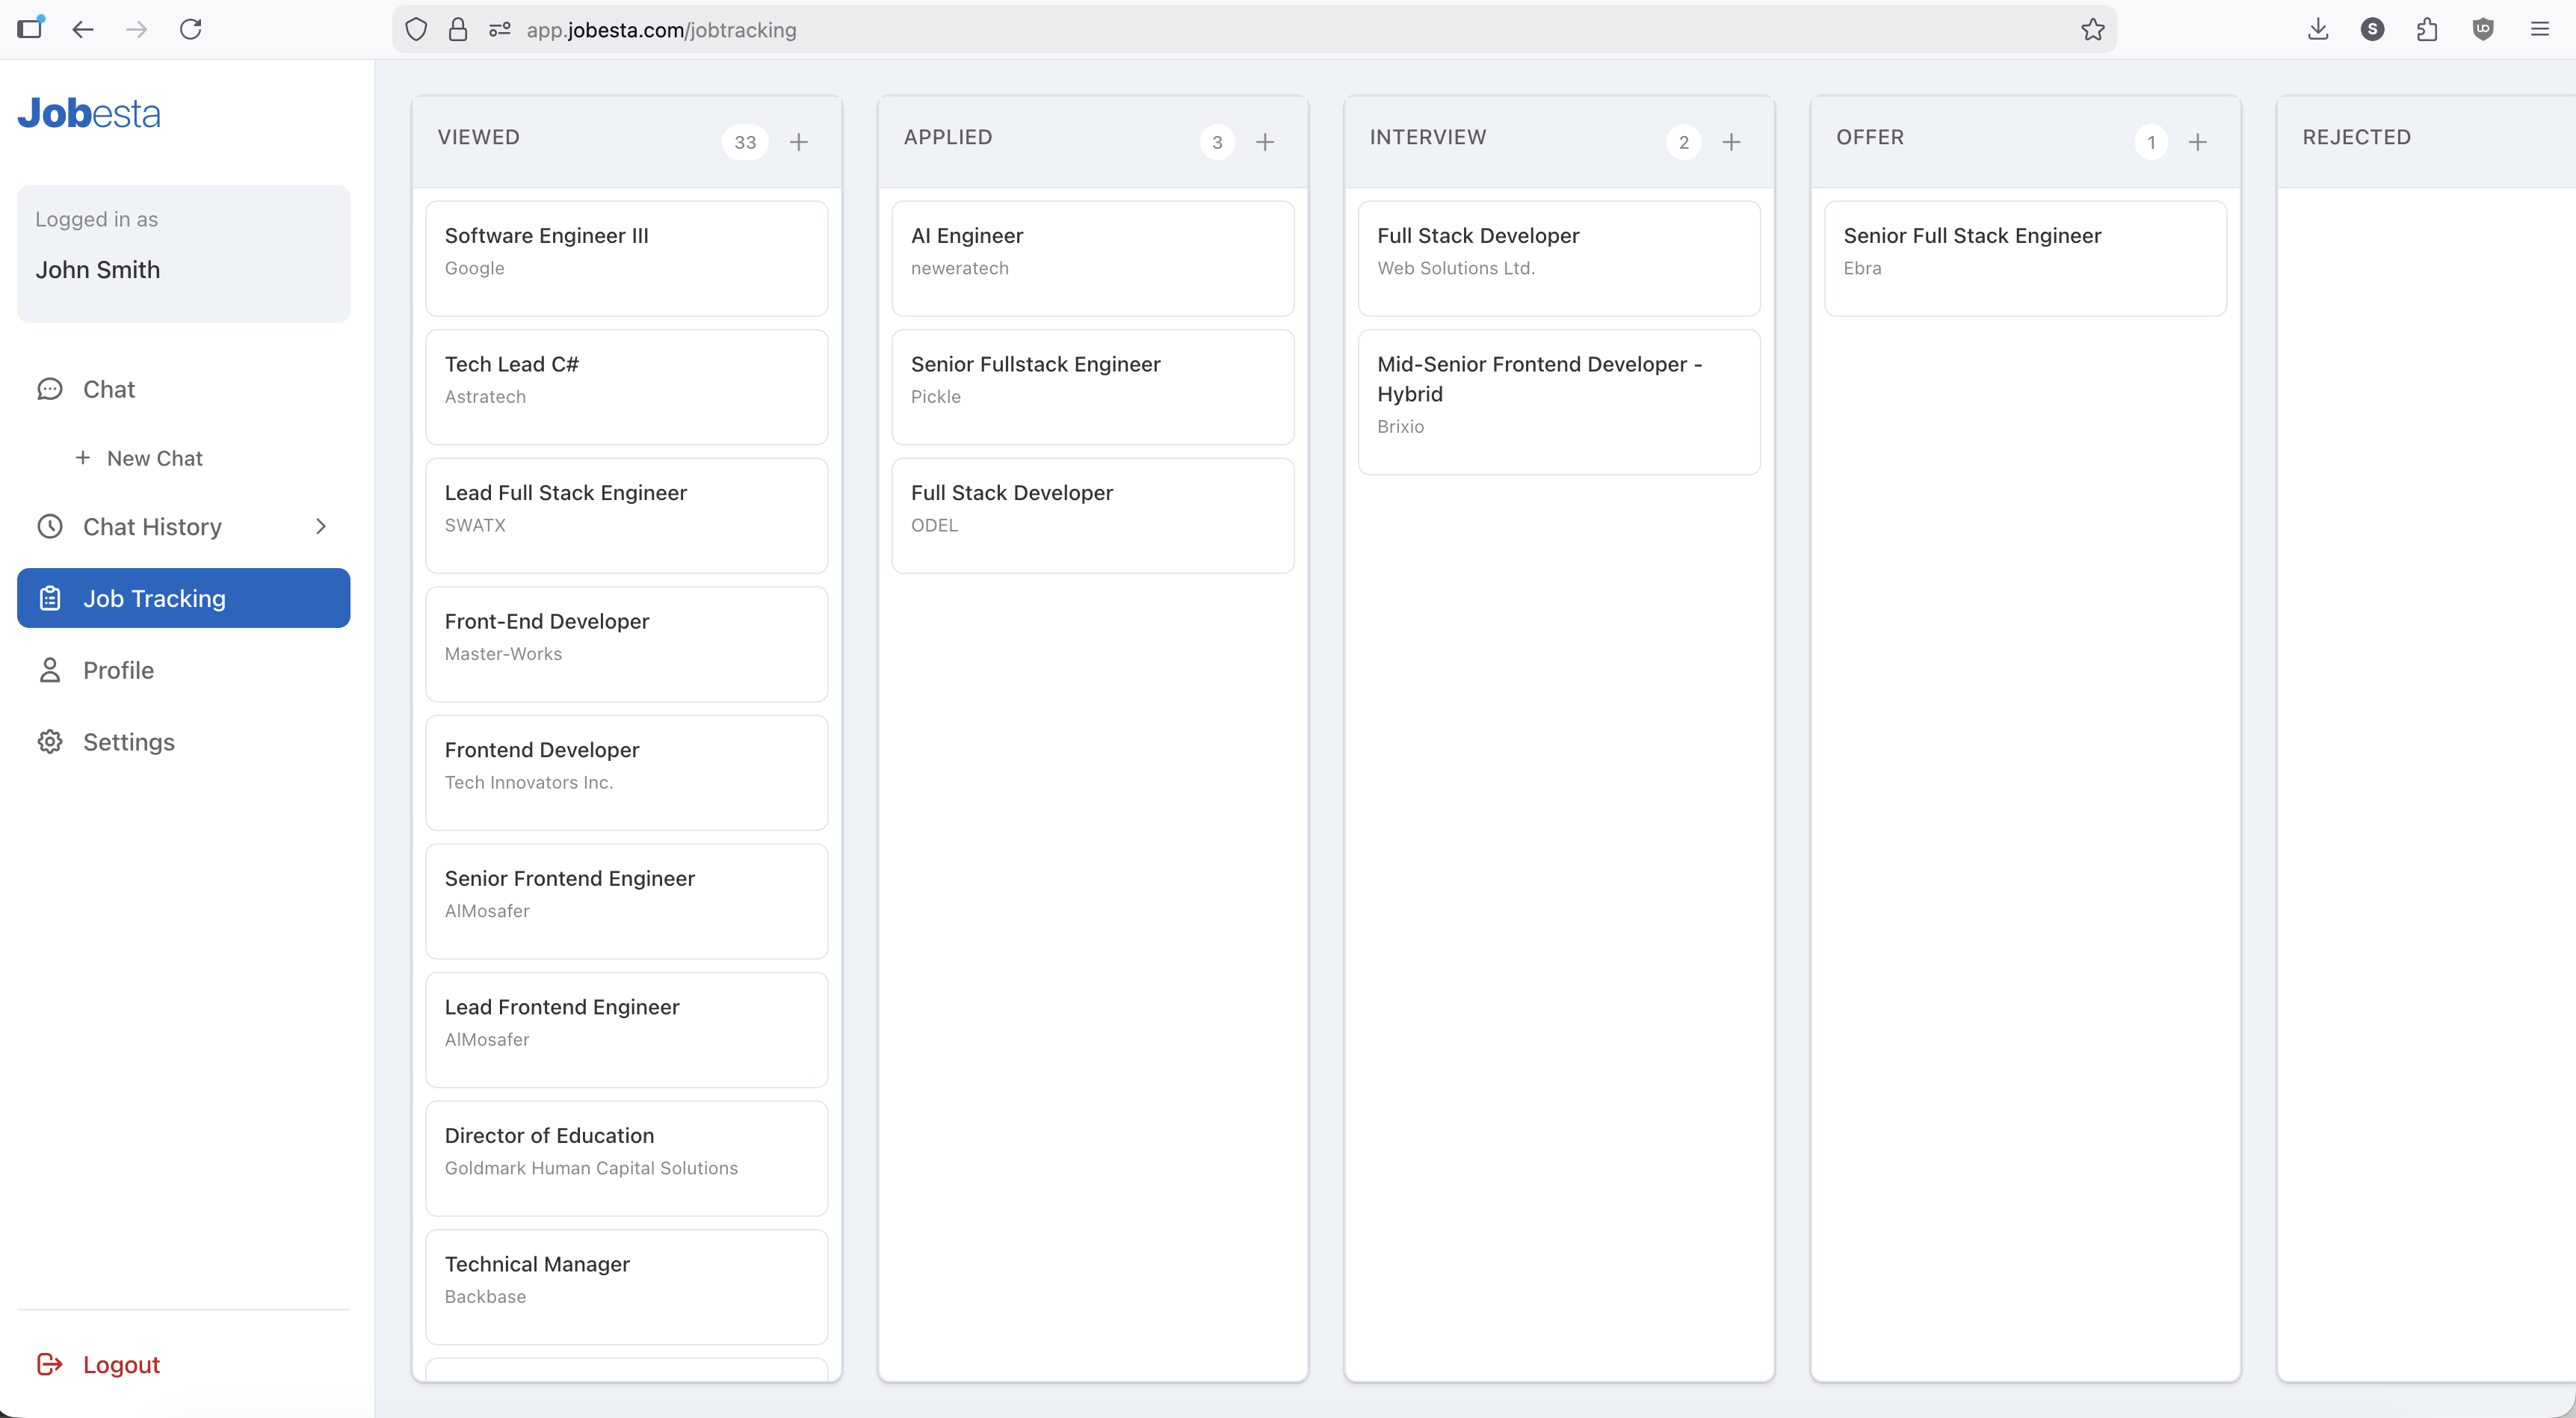Viewport: 2576px width, 1418px height.
Task: Open the site permissions controls icon
Action: 499,29
